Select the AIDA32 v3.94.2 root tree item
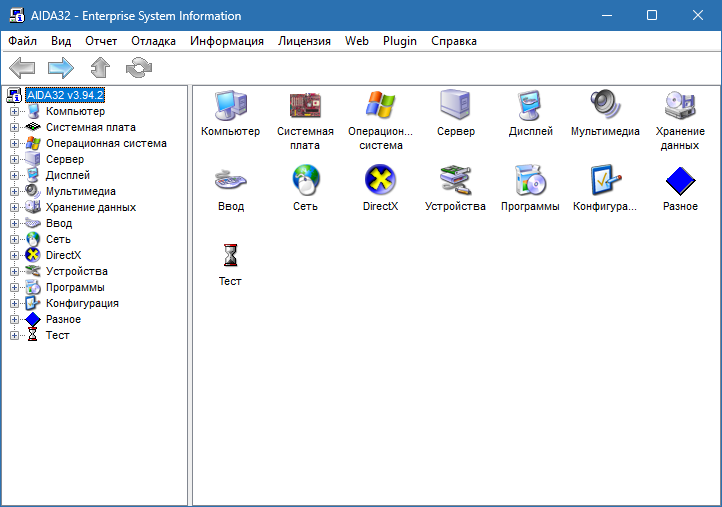 point(65,95)
